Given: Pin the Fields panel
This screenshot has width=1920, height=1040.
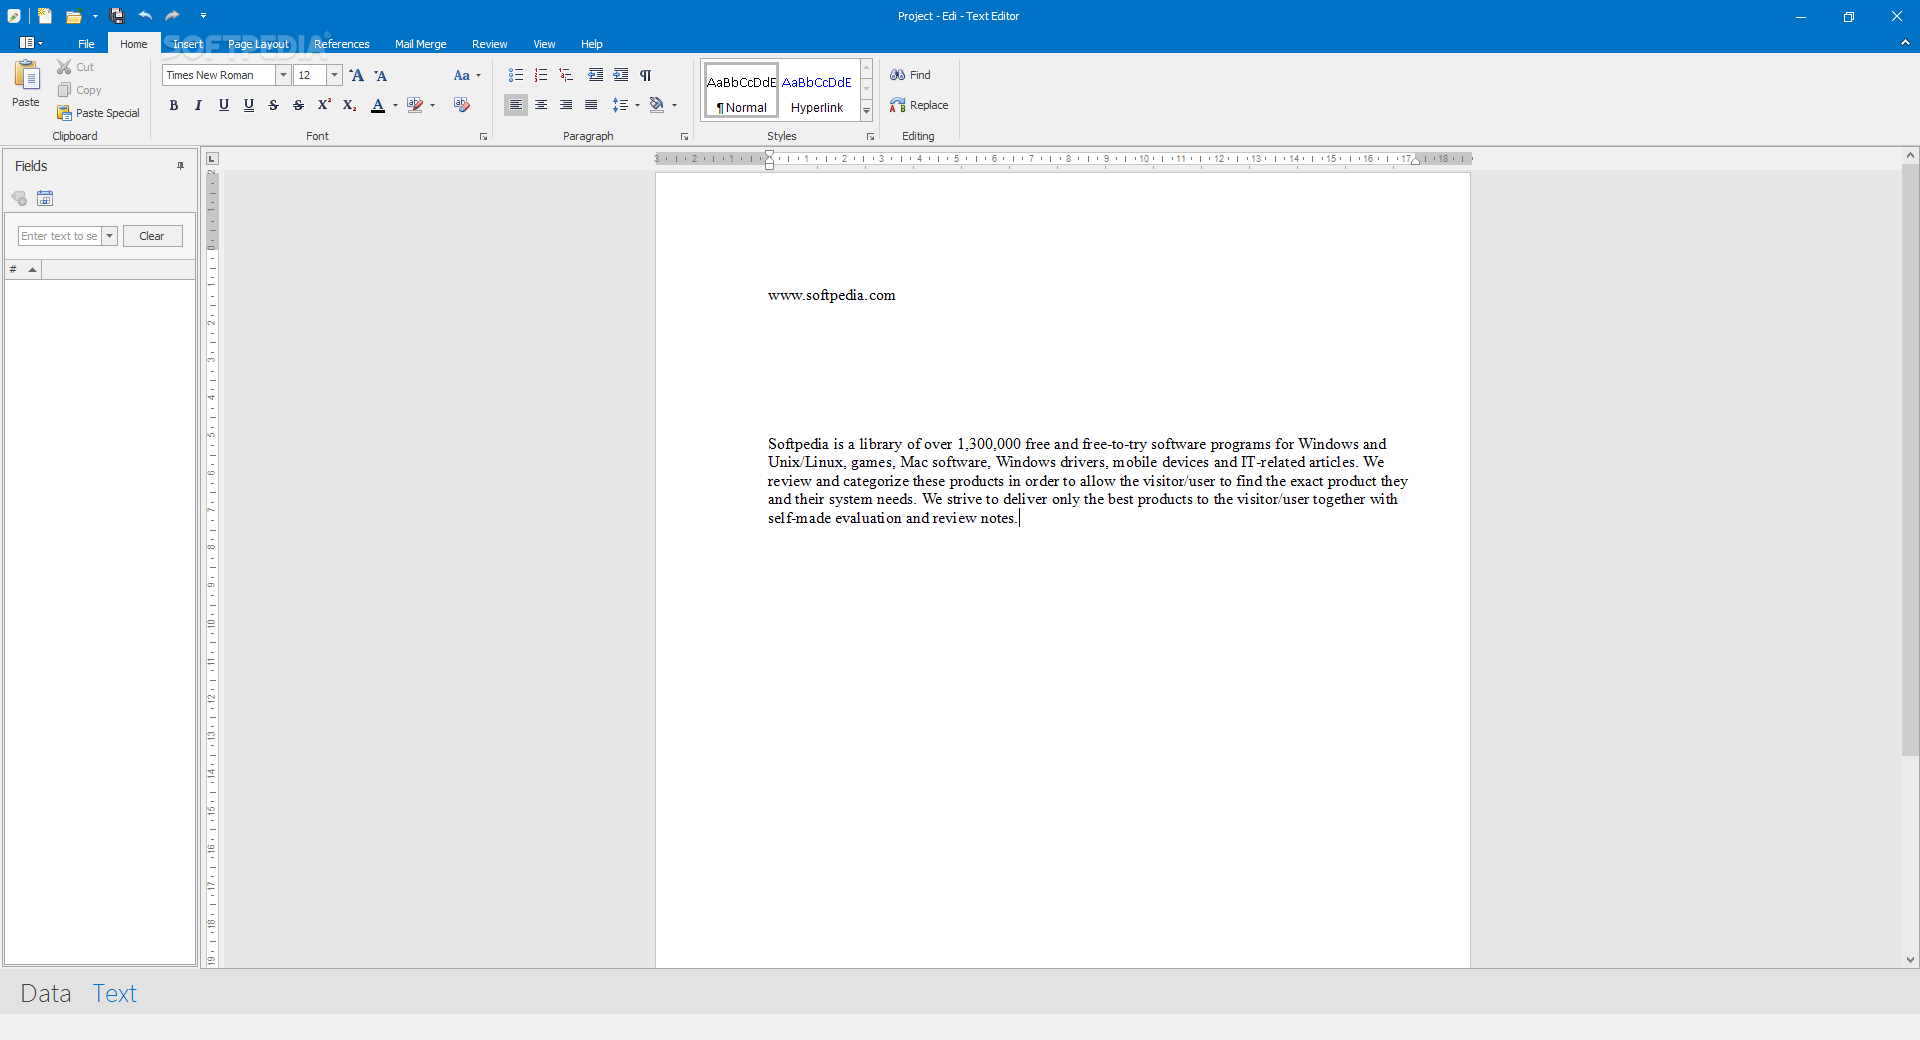Looking at the screenshot, I should [x=181, y=166].
